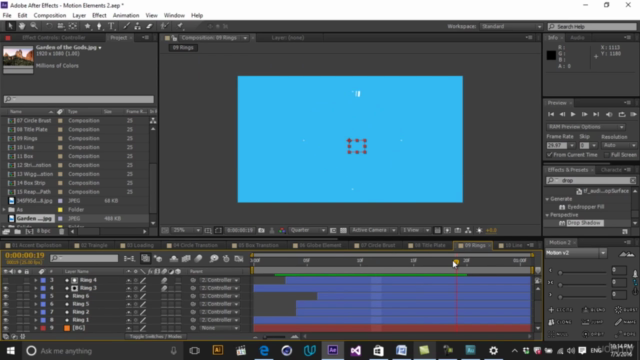Click the Frame Blending timeline switch
Viewport: 640px width, 360px height.
click(x=186, y=258)
